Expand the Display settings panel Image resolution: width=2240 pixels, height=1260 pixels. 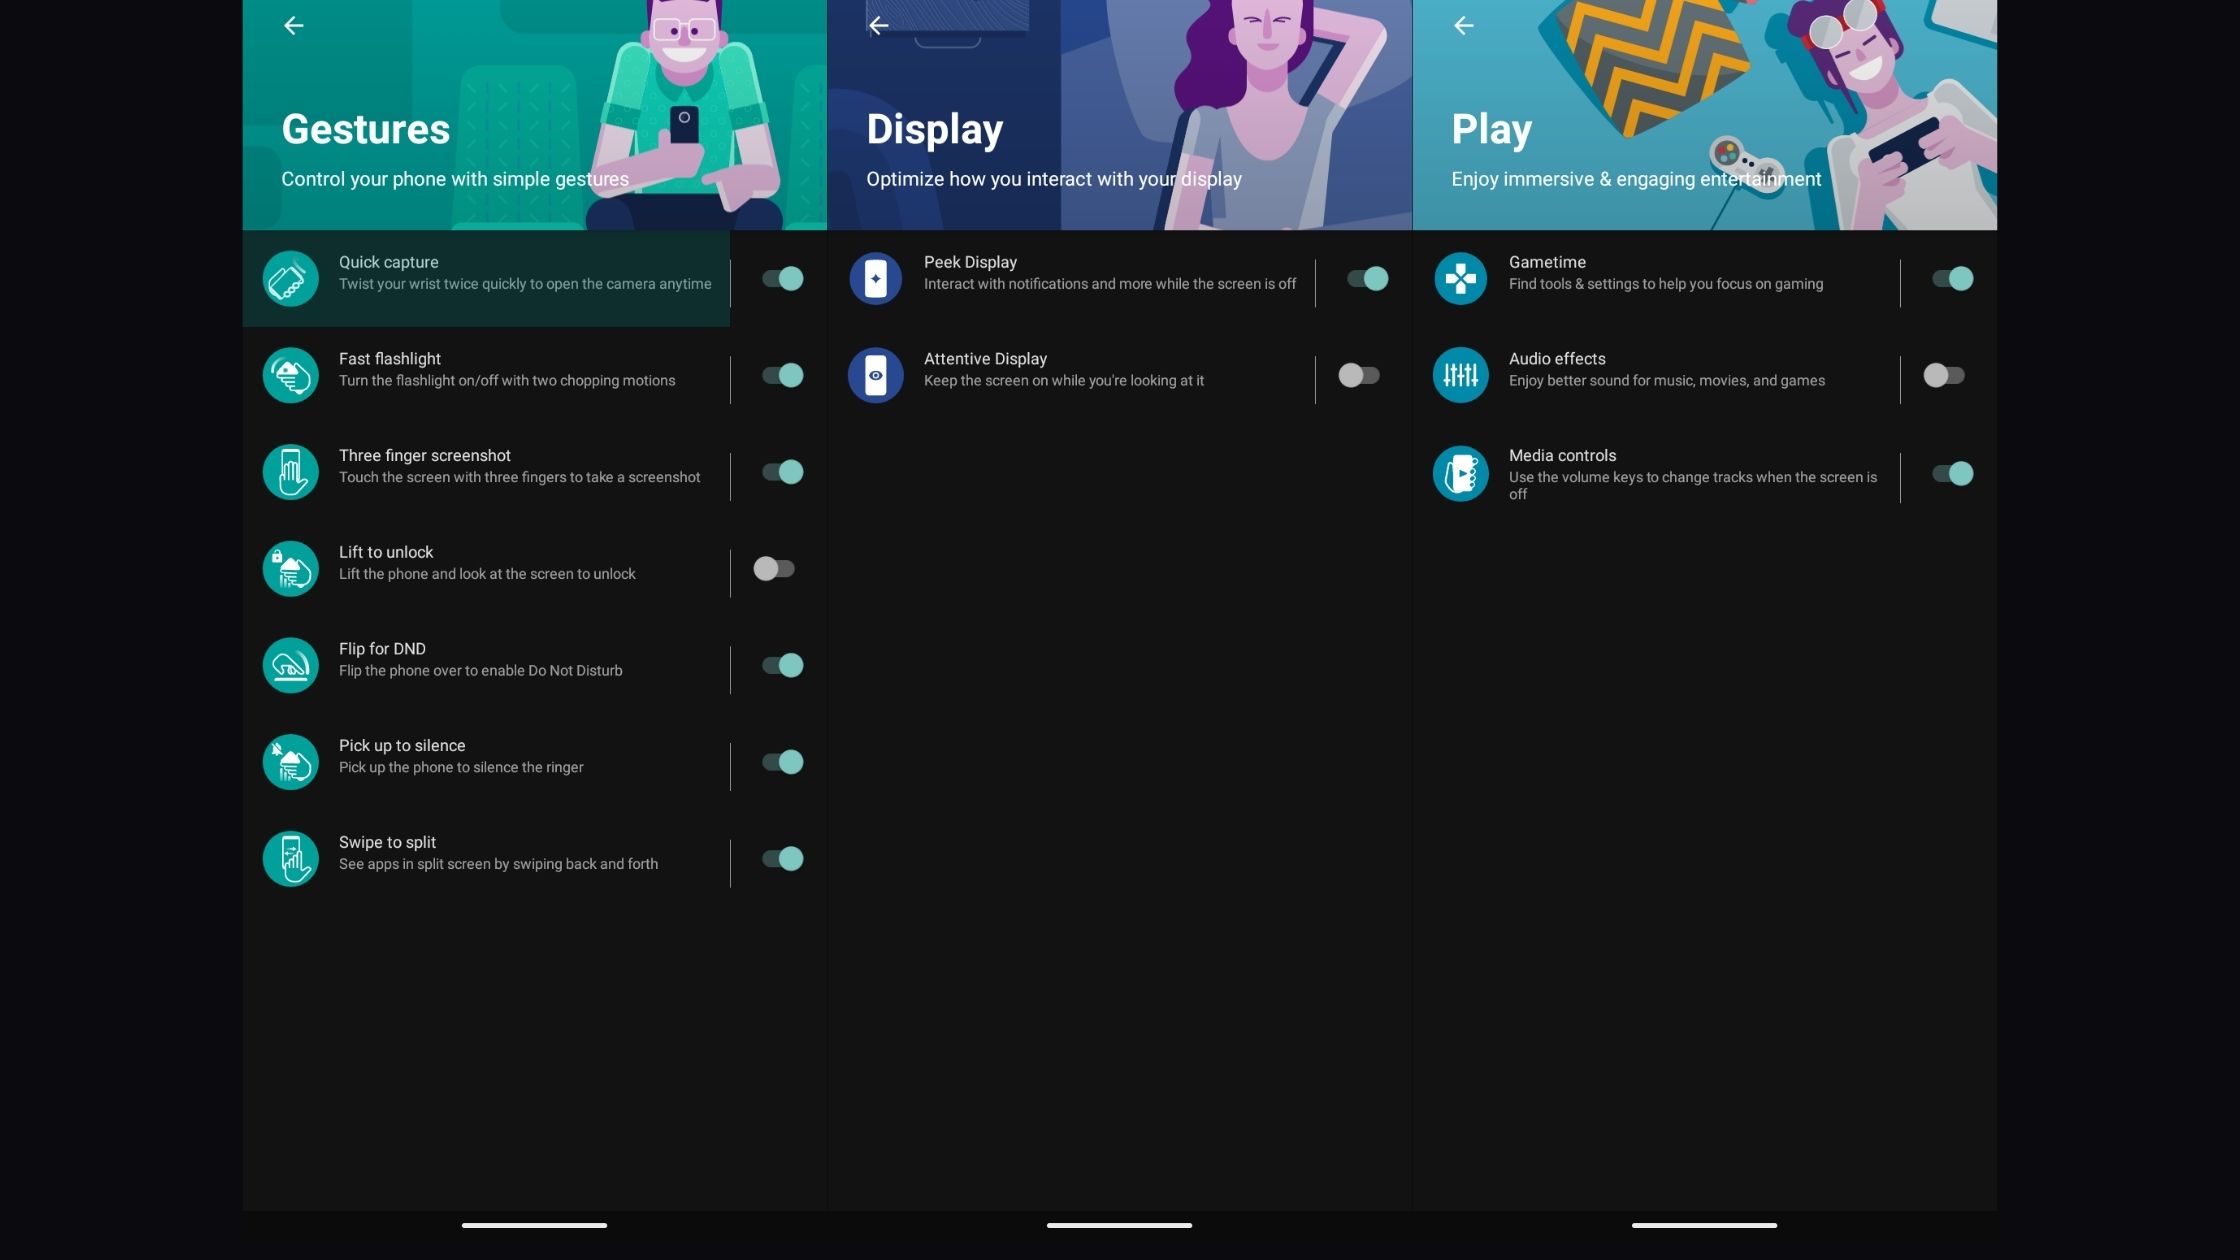pos(1118,115)
